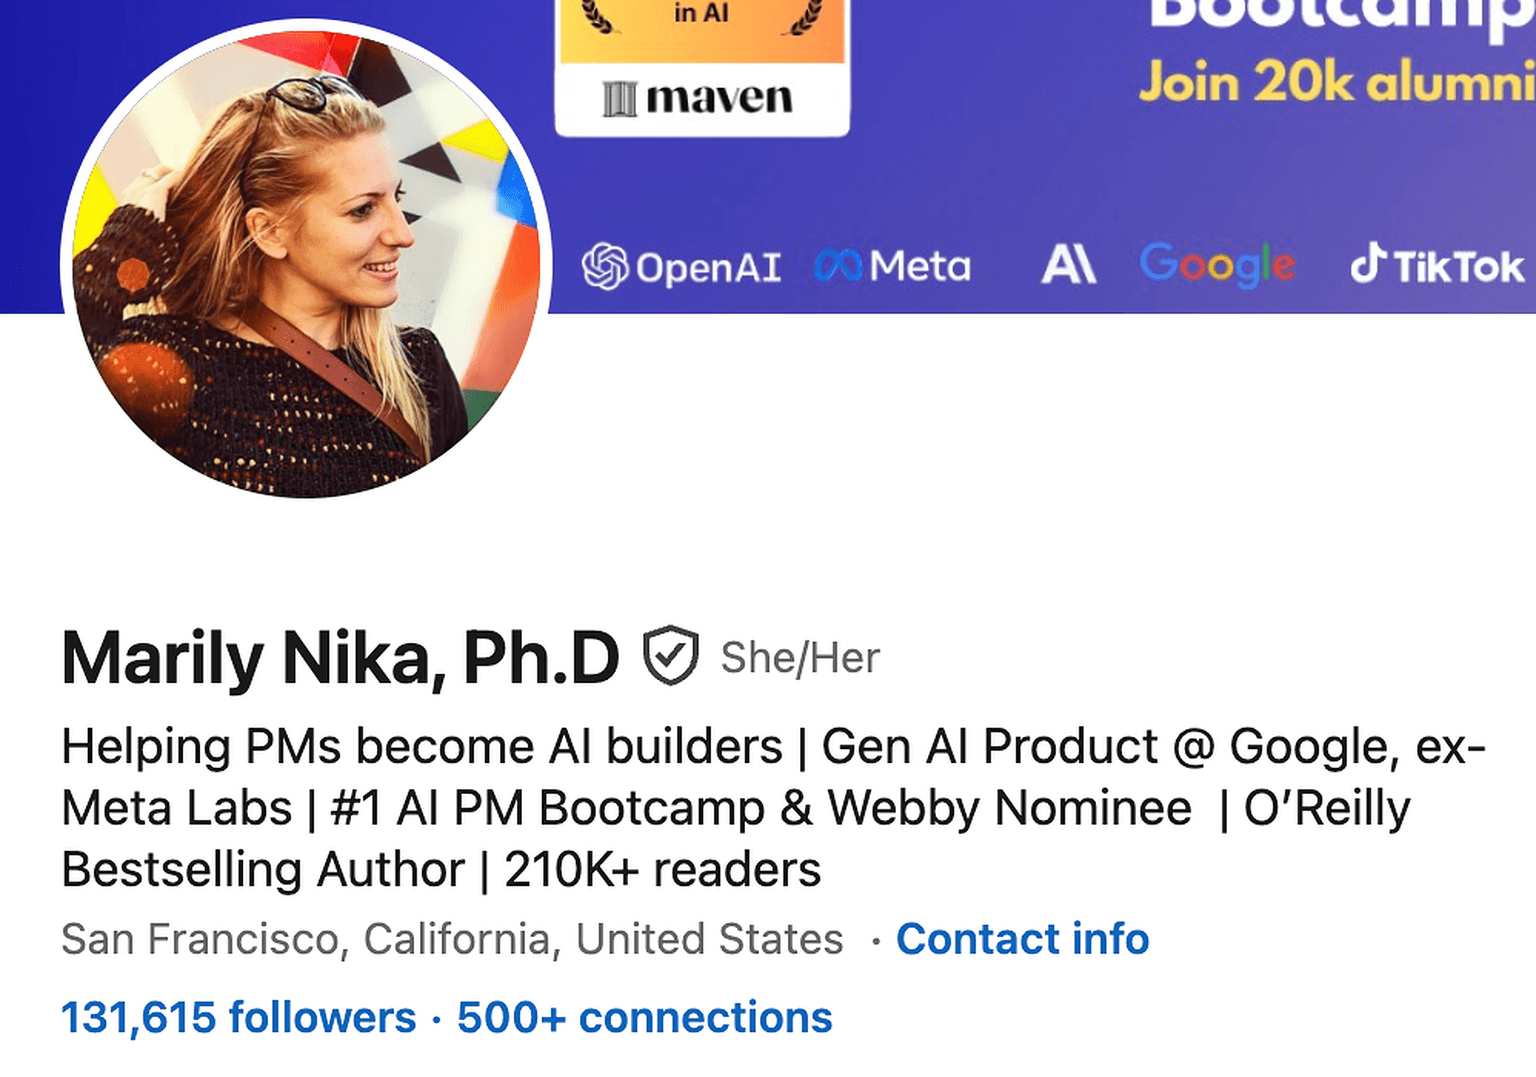Viewport: 1536px width, 1077px height.
Task: View the 131,615 followers list
Action: click(x=238, y=1017)
